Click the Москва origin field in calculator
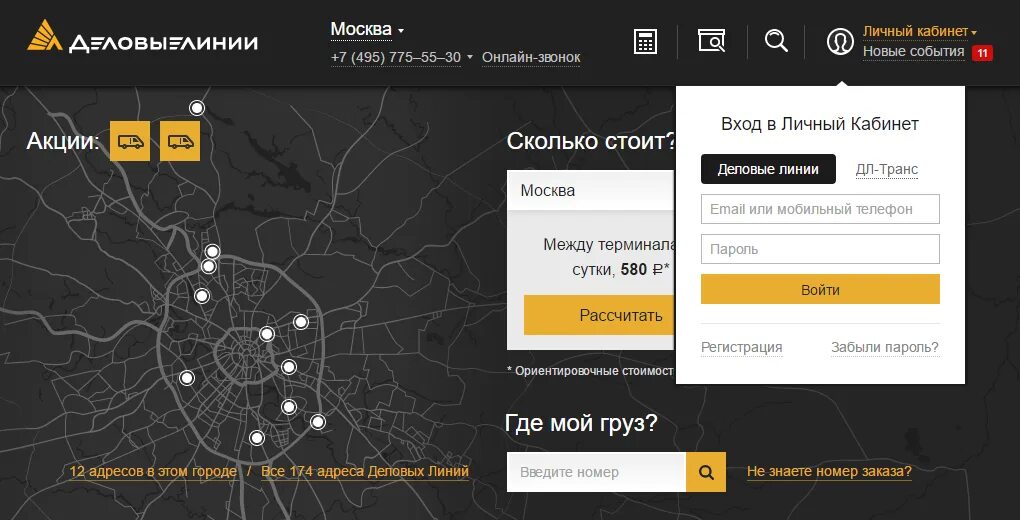The image size is (1020, 520). [591, 190]
